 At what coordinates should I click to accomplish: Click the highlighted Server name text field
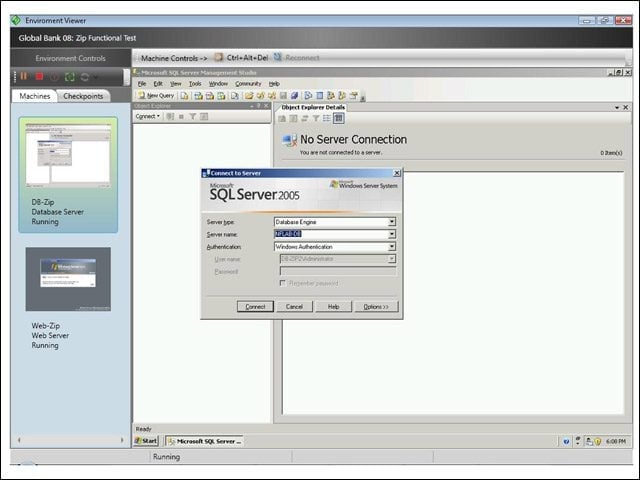331,234
